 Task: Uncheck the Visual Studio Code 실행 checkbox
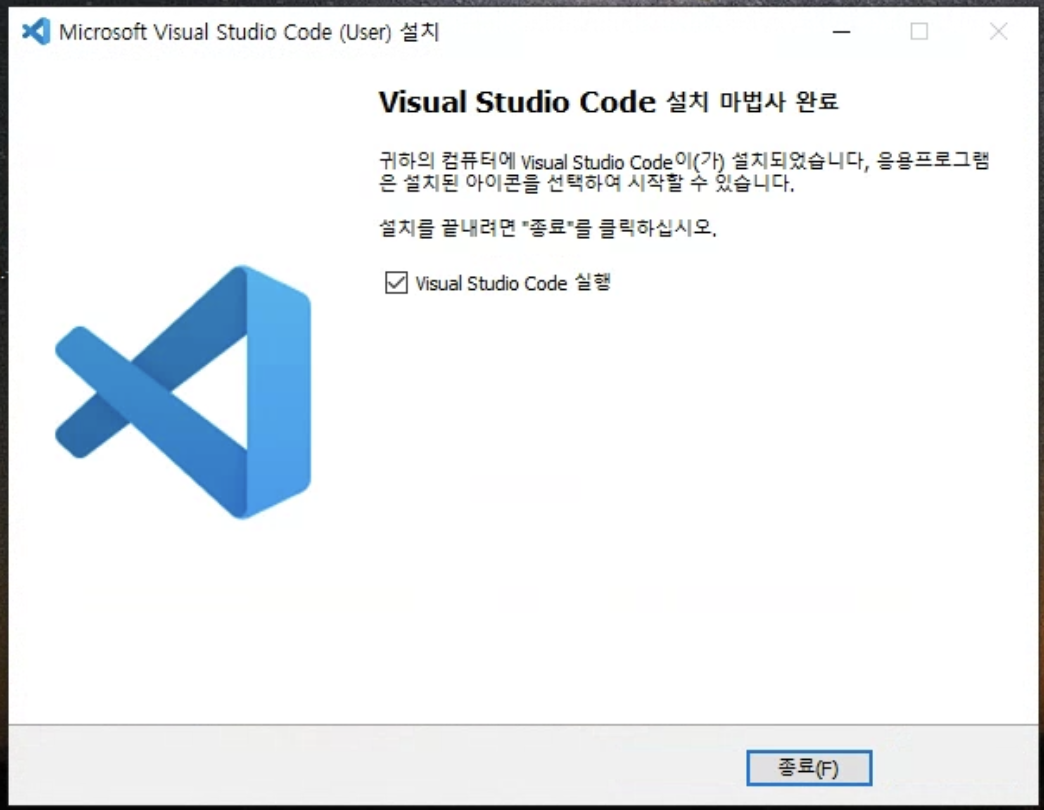396,282
